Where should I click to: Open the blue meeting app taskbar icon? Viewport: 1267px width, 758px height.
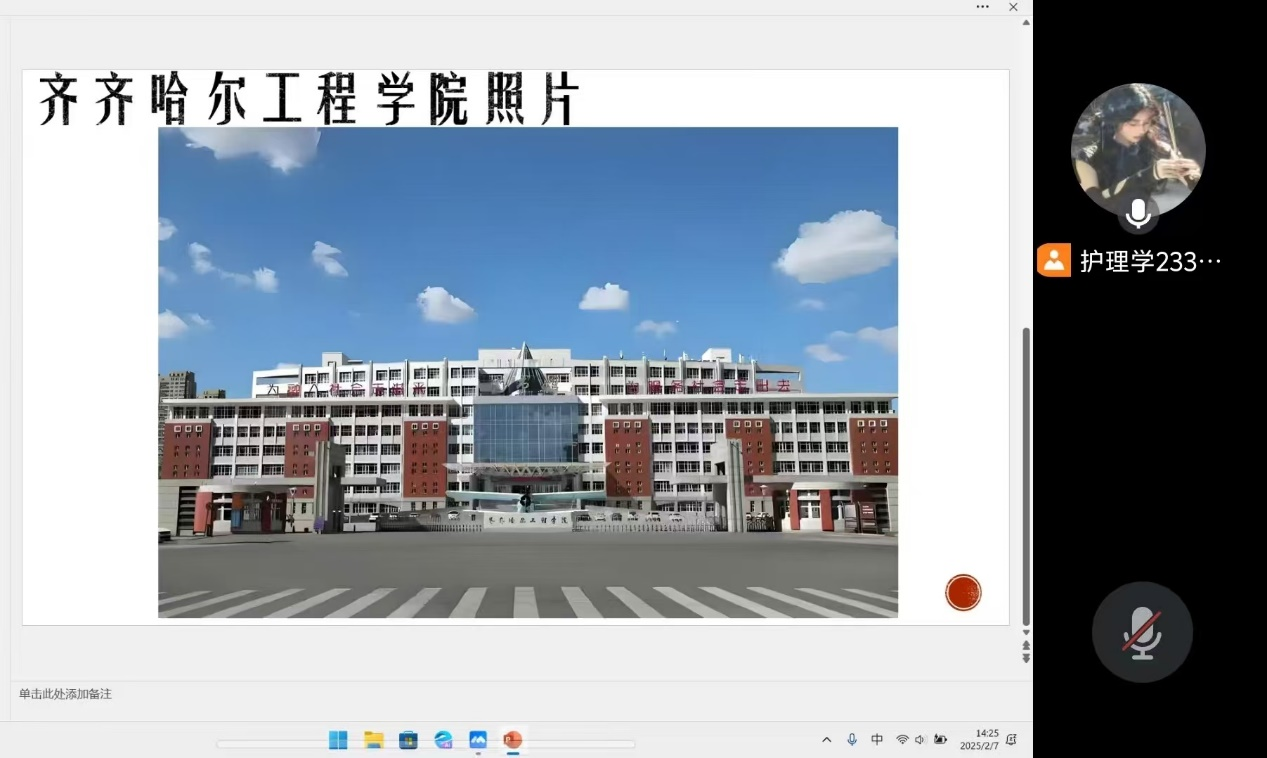478,740
